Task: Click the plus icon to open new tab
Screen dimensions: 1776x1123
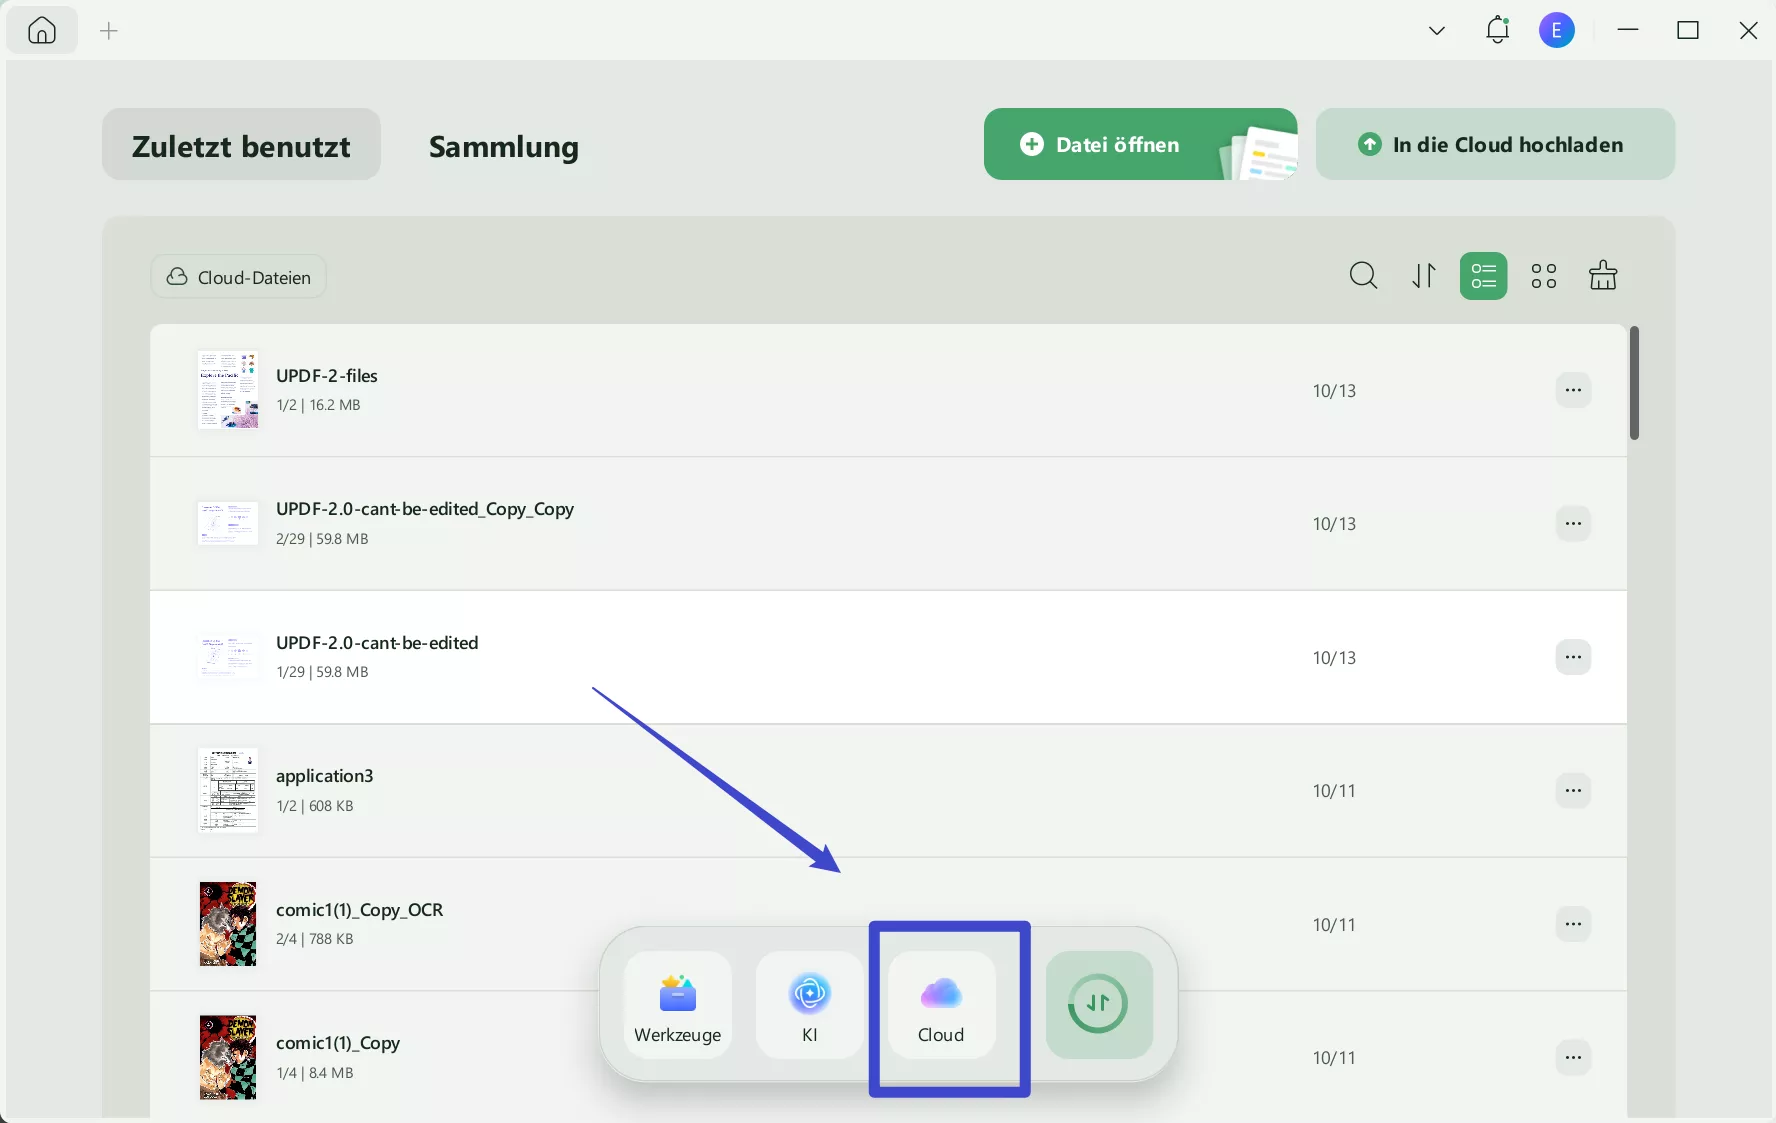Action: click(108, 31)
